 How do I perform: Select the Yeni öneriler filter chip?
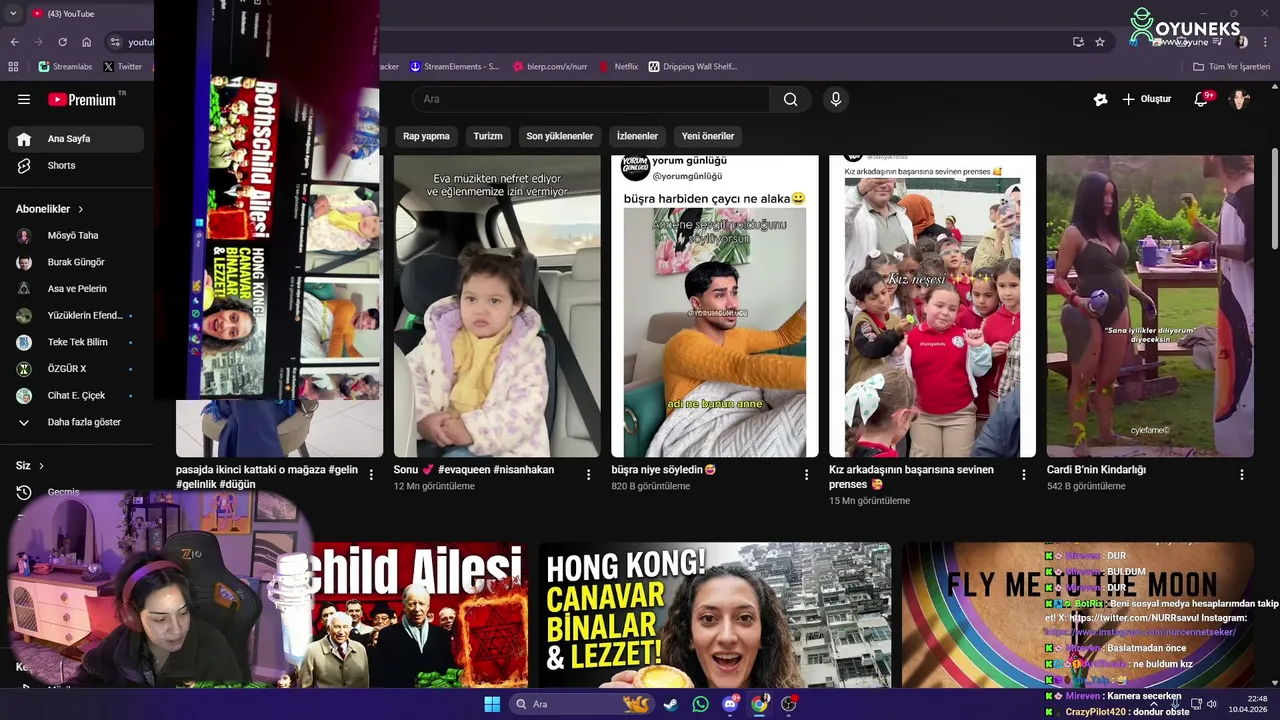708,136
